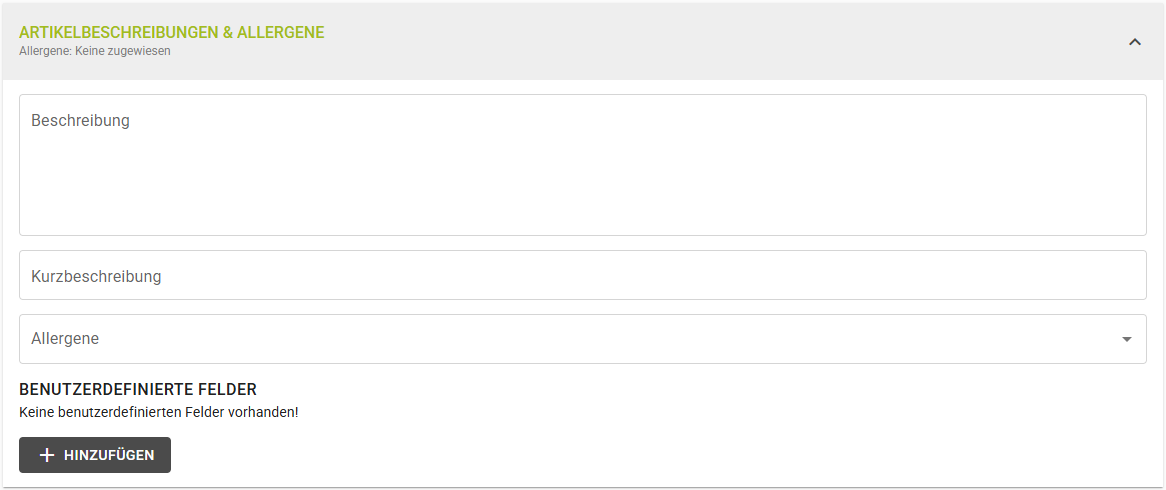Viewport: 1166px width, 490px height.
Task: Click the Hinzufügen button text label
Action: (x=109, y=455)
